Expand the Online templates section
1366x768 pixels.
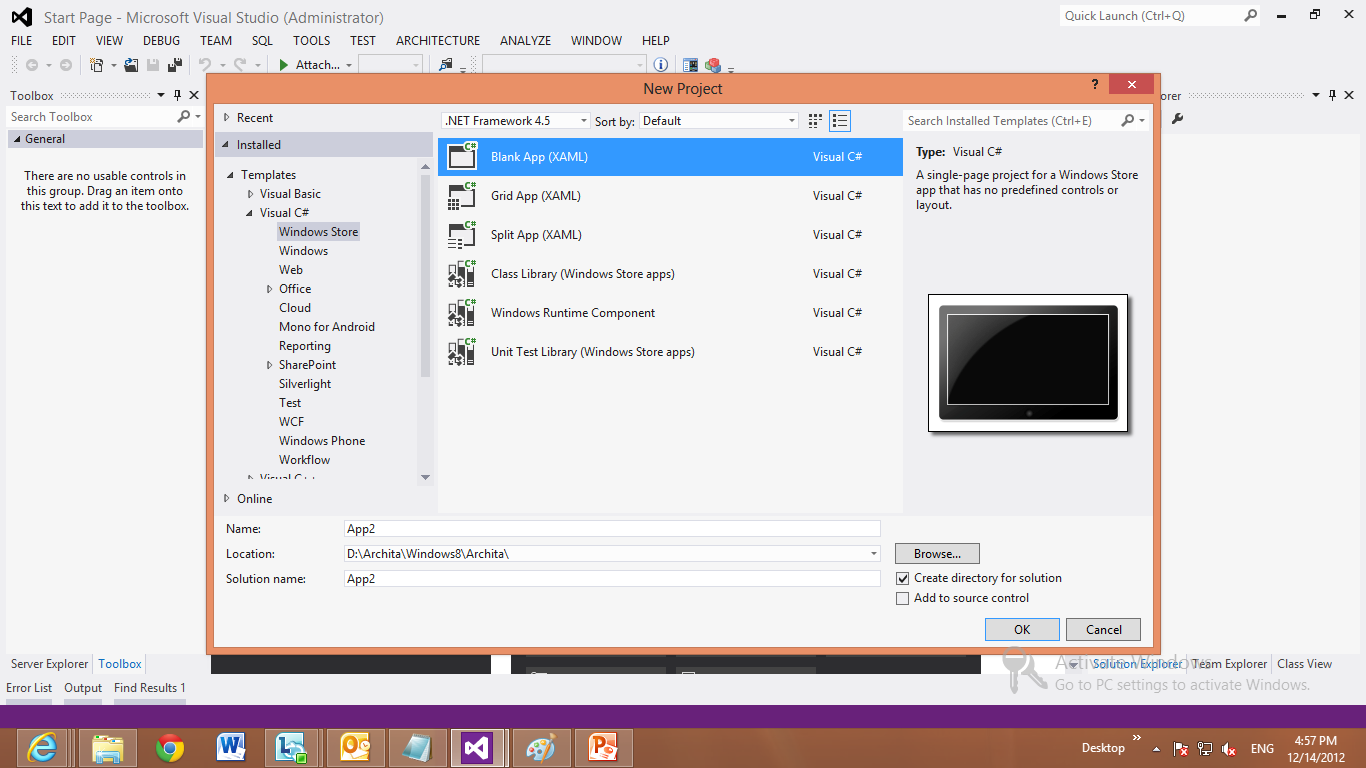(x=226, y=498)
